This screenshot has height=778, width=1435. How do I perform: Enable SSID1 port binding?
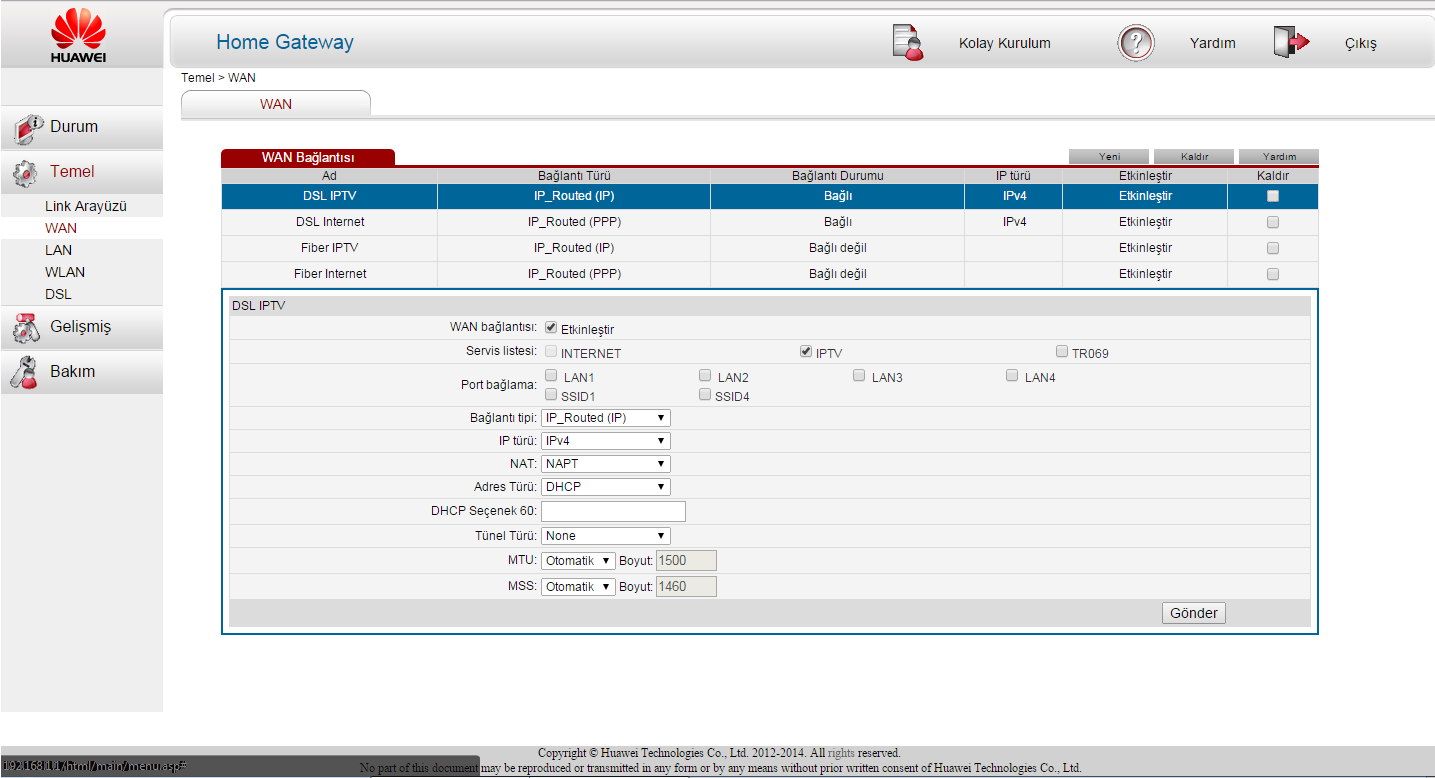pos(551,394)
